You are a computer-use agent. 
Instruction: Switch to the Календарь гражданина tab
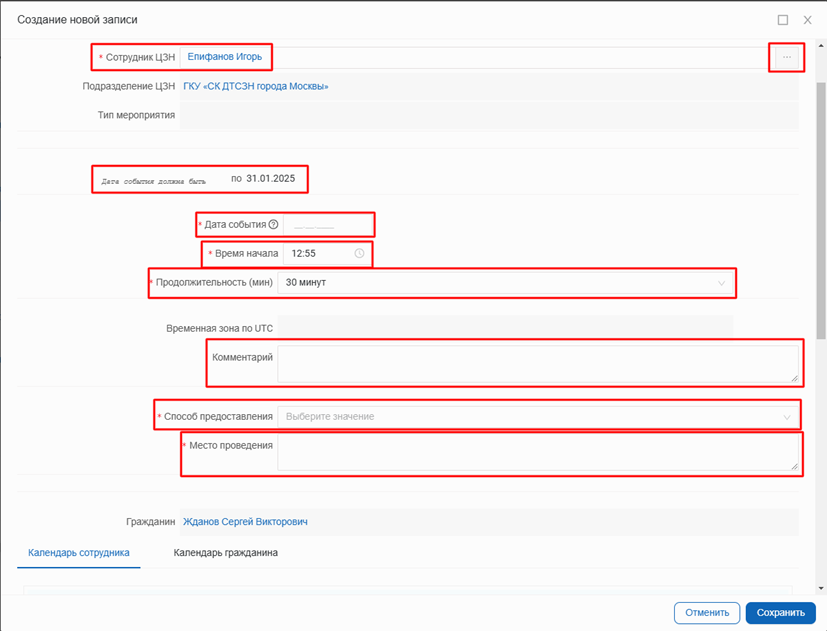[225, 552]
